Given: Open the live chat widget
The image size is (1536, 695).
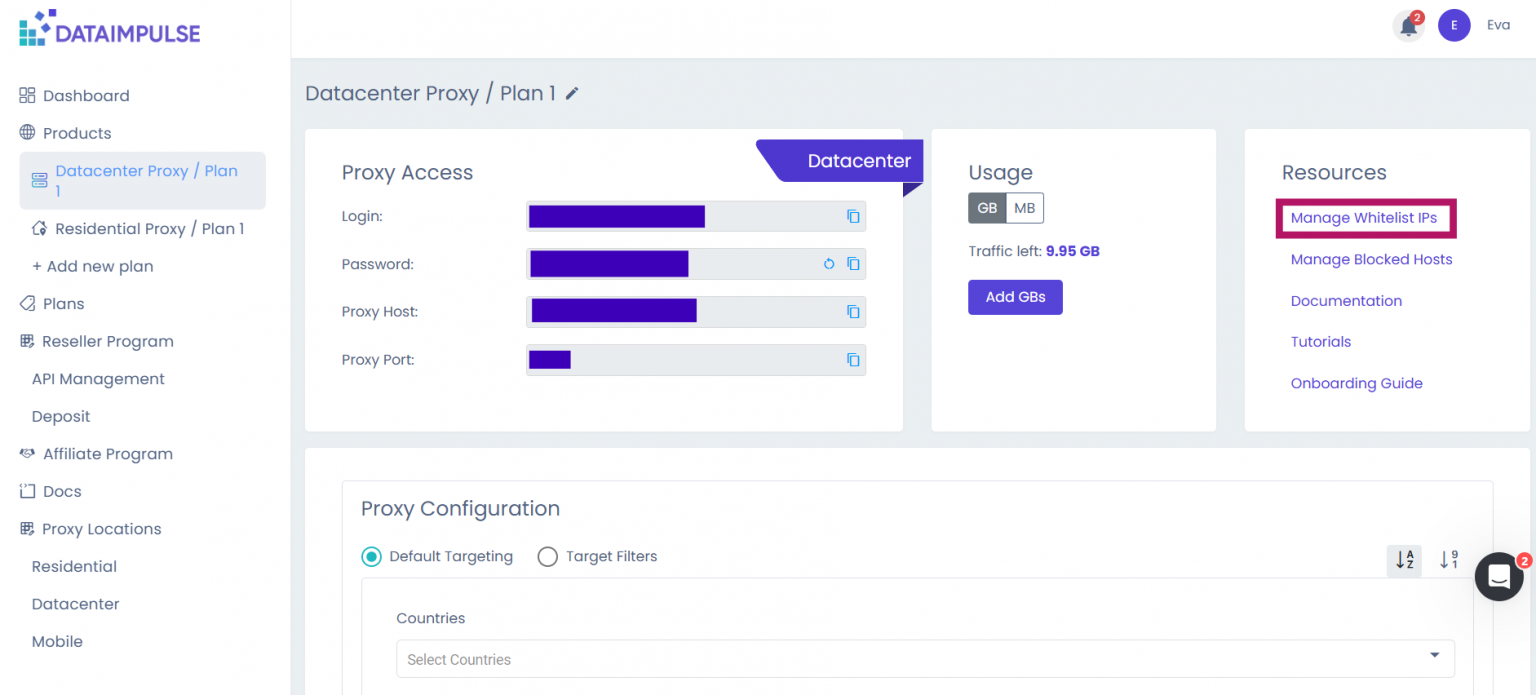Looking at the screenshot, I should 1499,577.
